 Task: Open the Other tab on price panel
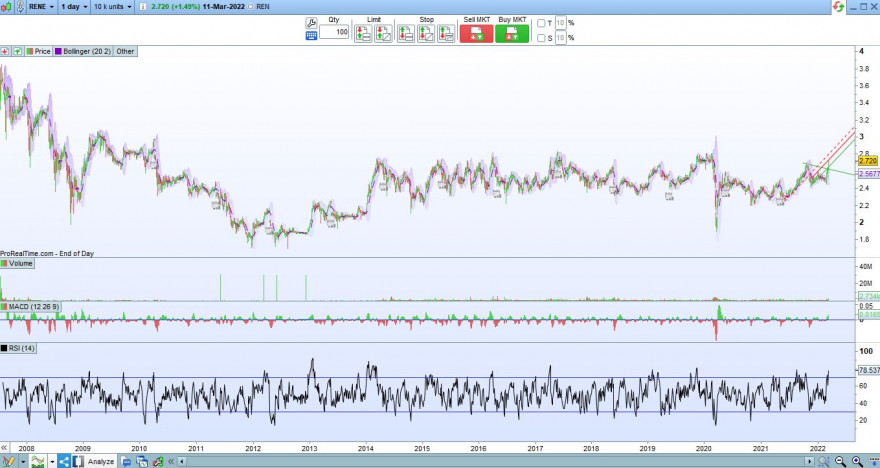coord(125,51)
